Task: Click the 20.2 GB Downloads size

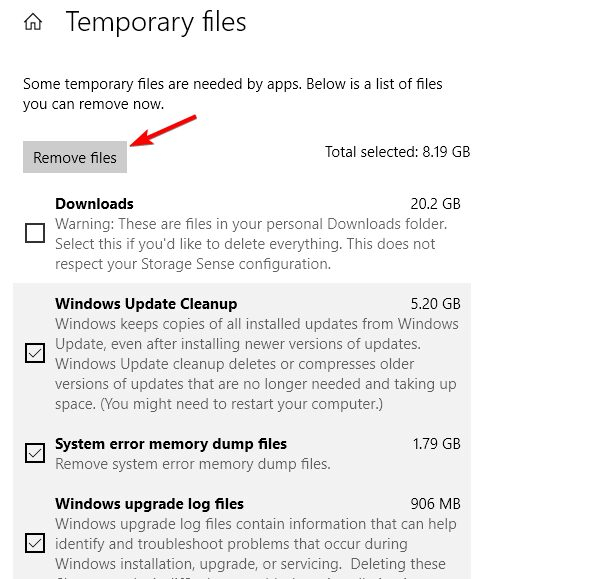Action: [x=435, y=204]
